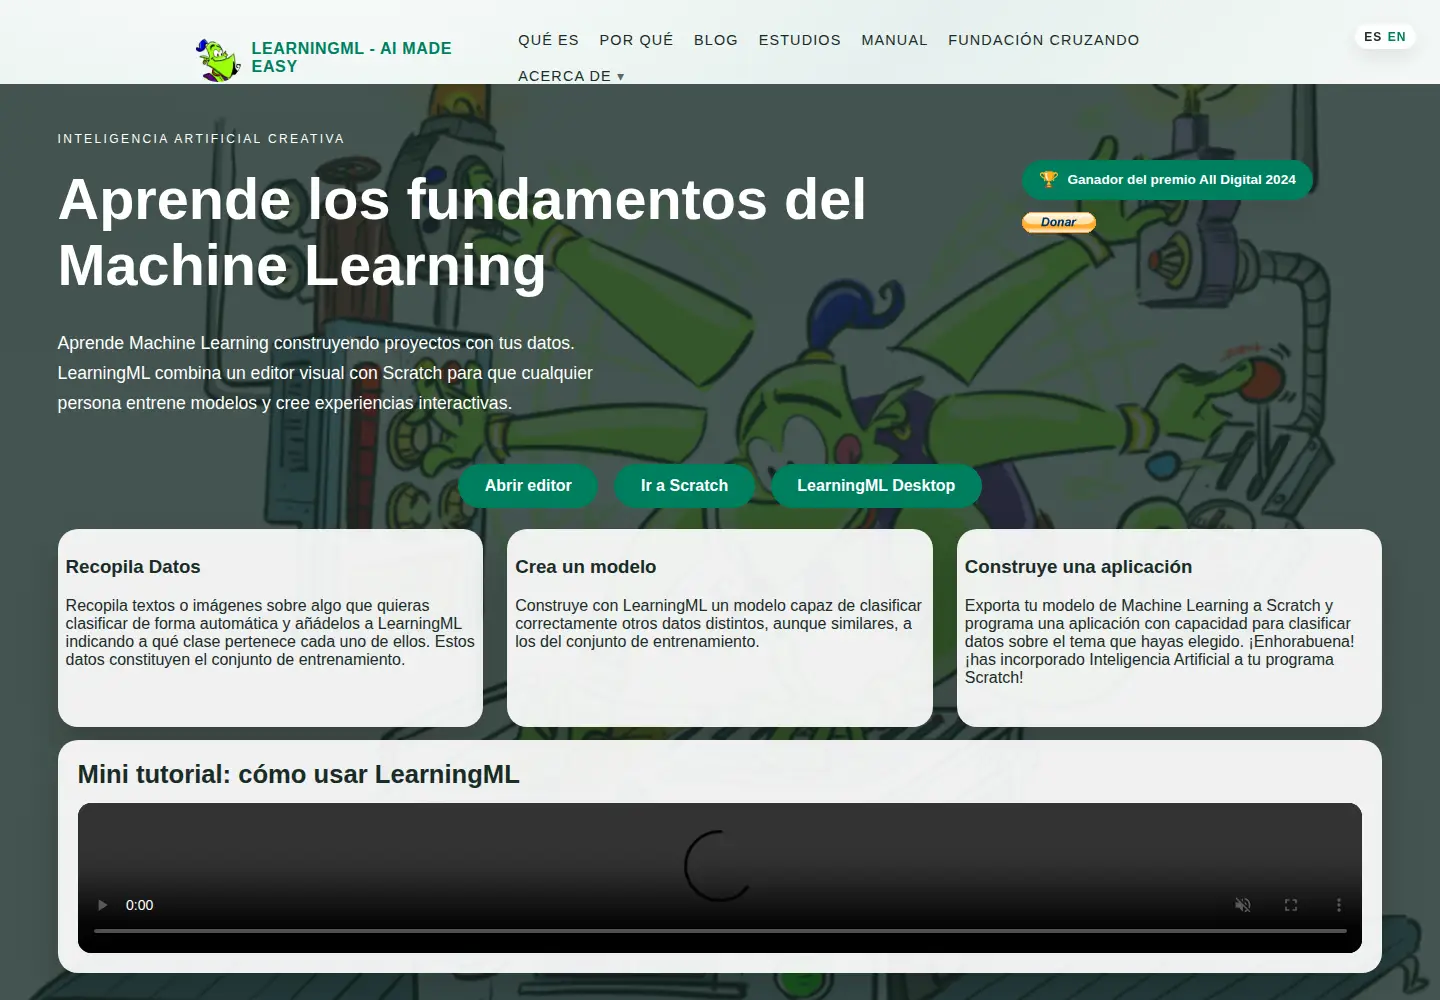1440x1000 pixels.
Task: Play the mini tutorial video
Action: point(102,905)
